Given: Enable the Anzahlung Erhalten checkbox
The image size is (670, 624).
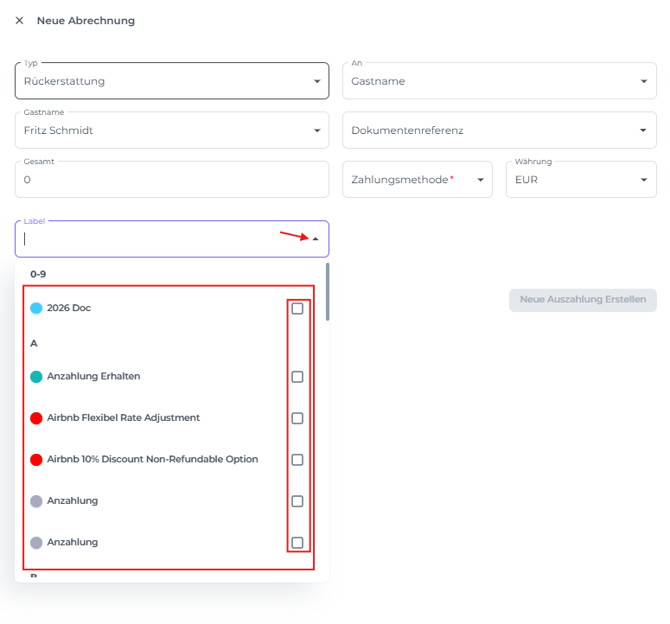Looking at the screenshot, I should pyautogui.click(x=297, y=377).
